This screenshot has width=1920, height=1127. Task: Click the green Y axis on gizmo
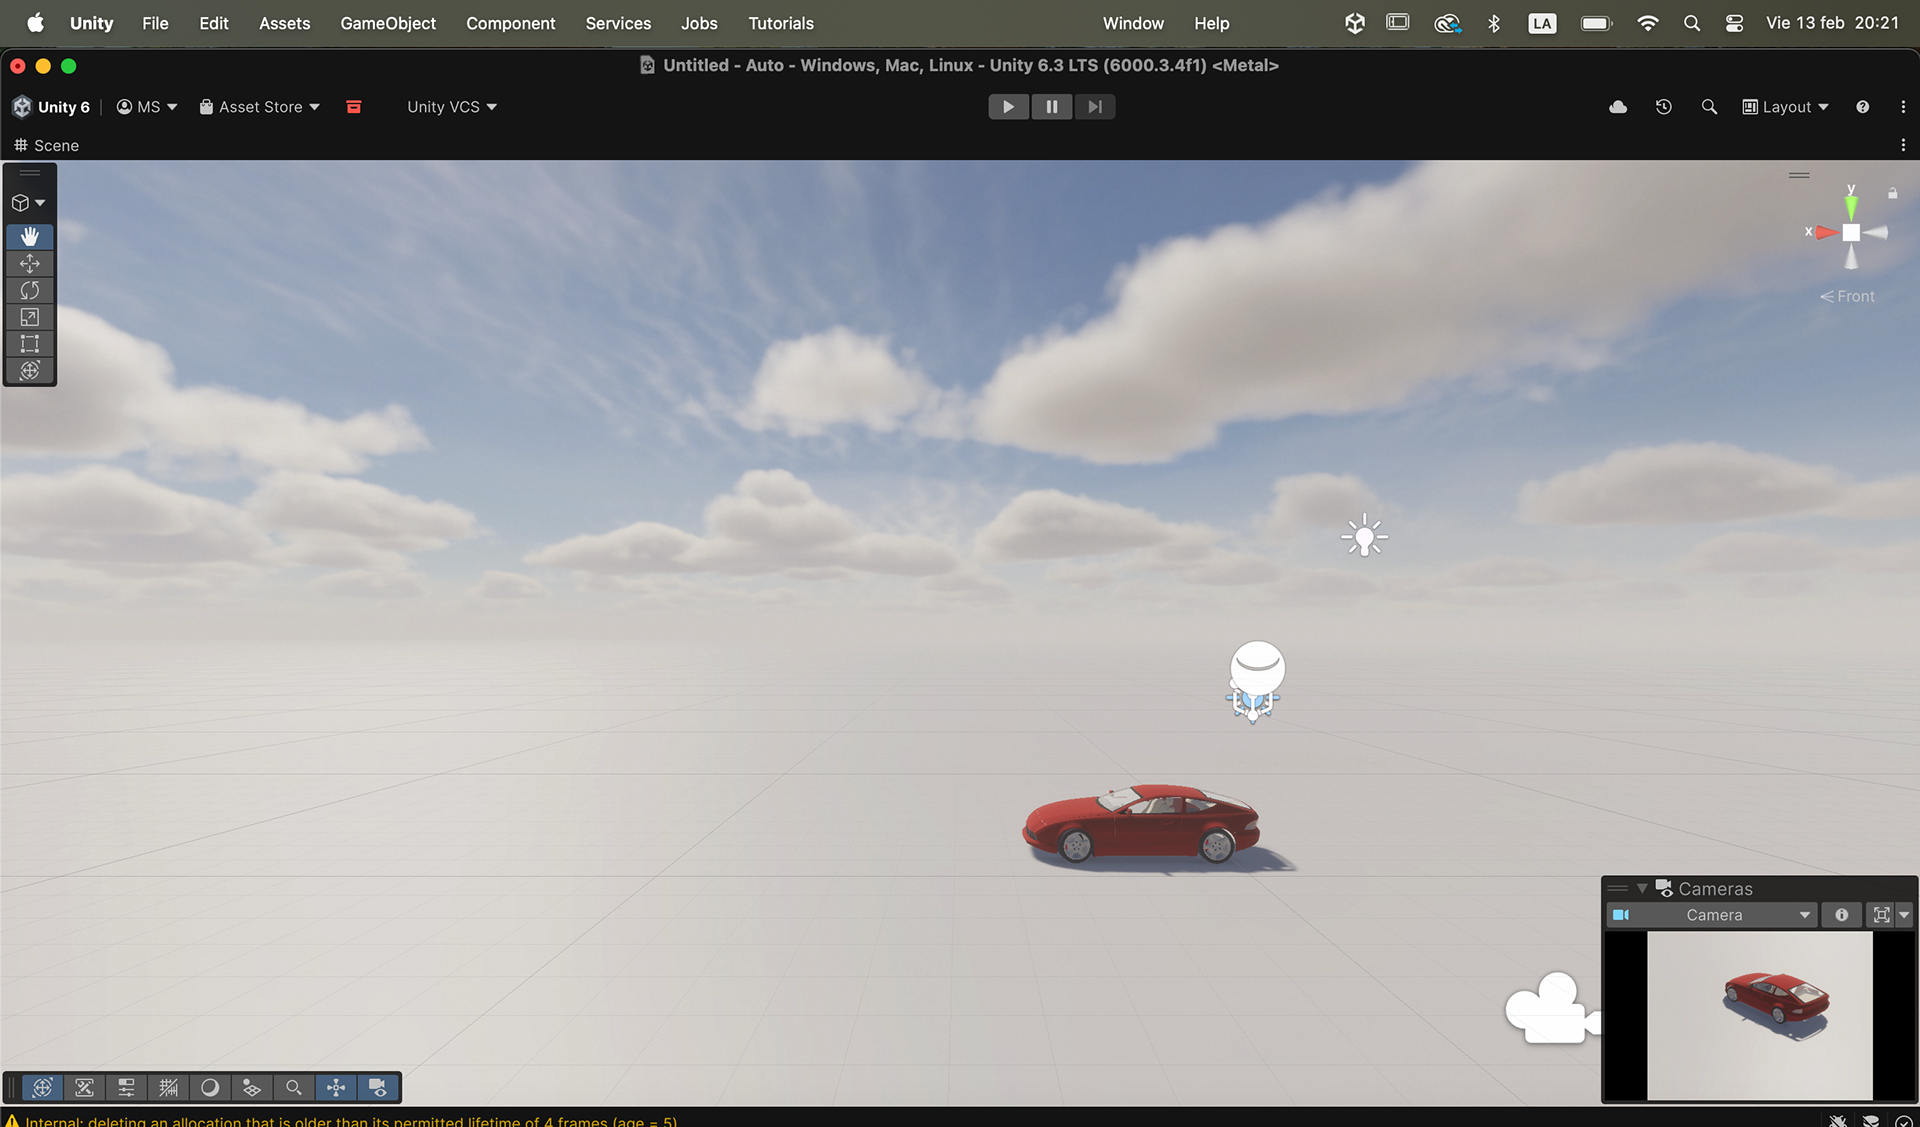[1851, 205]
